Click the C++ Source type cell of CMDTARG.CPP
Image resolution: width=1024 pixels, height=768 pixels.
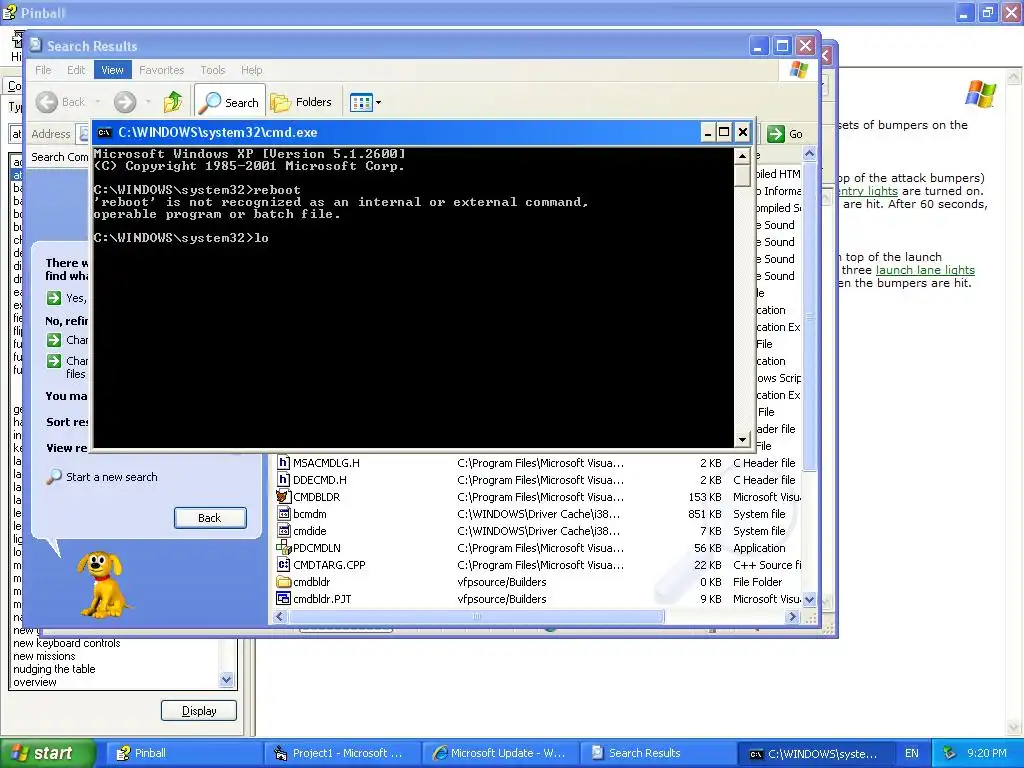pos(767,565)
